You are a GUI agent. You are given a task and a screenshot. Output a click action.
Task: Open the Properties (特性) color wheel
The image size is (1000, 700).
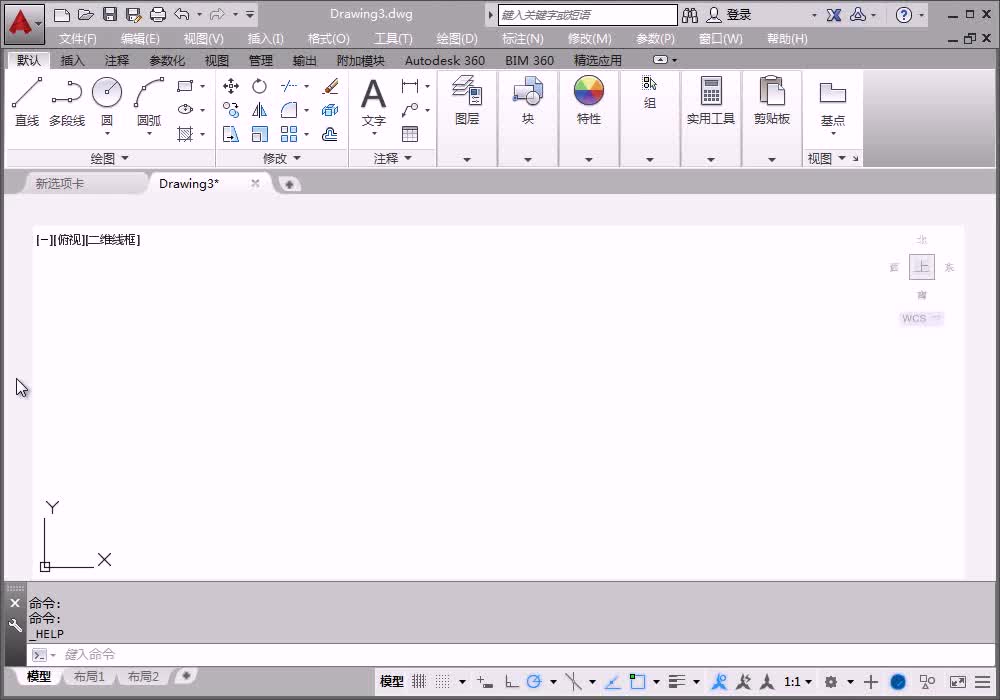[589, 91]
